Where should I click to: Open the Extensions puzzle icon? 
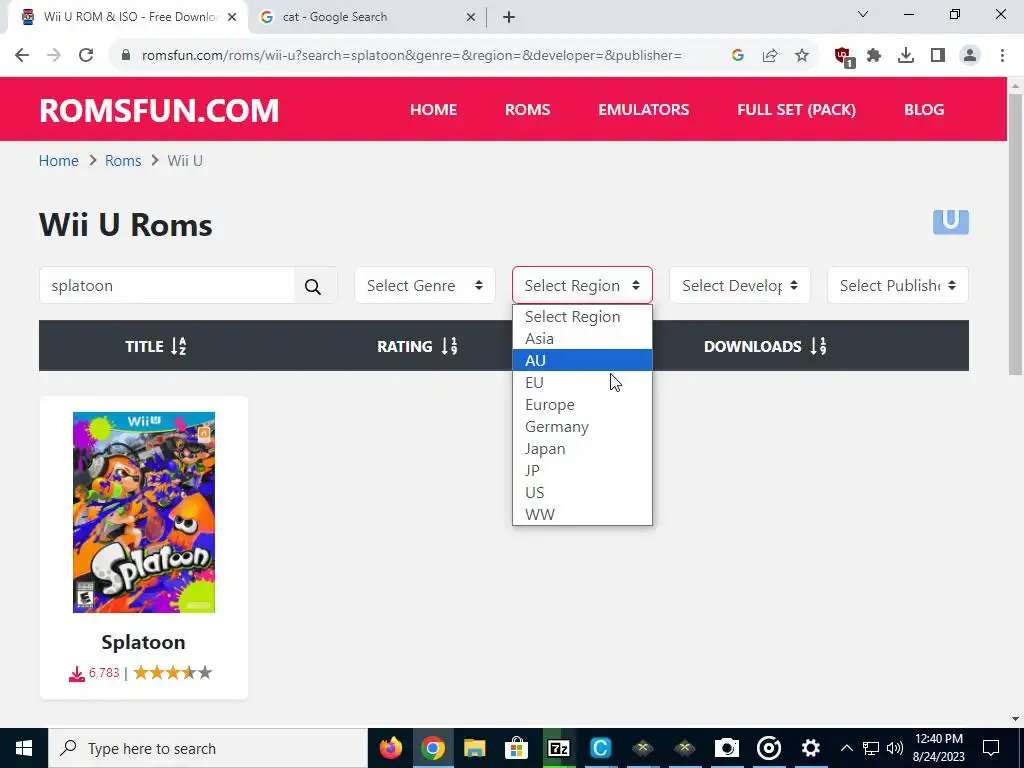tap(874, 56)
